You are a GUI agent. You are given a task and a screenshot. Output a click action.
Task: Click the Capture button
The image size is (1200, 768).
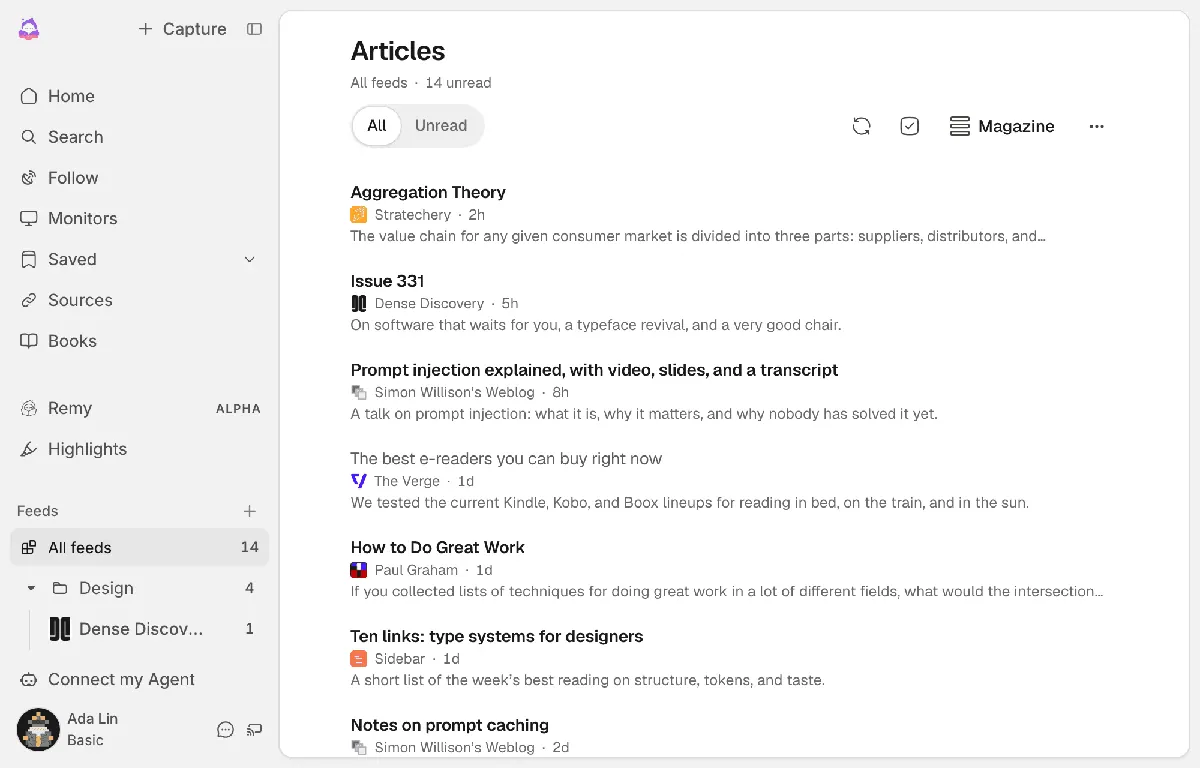(182, 29)
